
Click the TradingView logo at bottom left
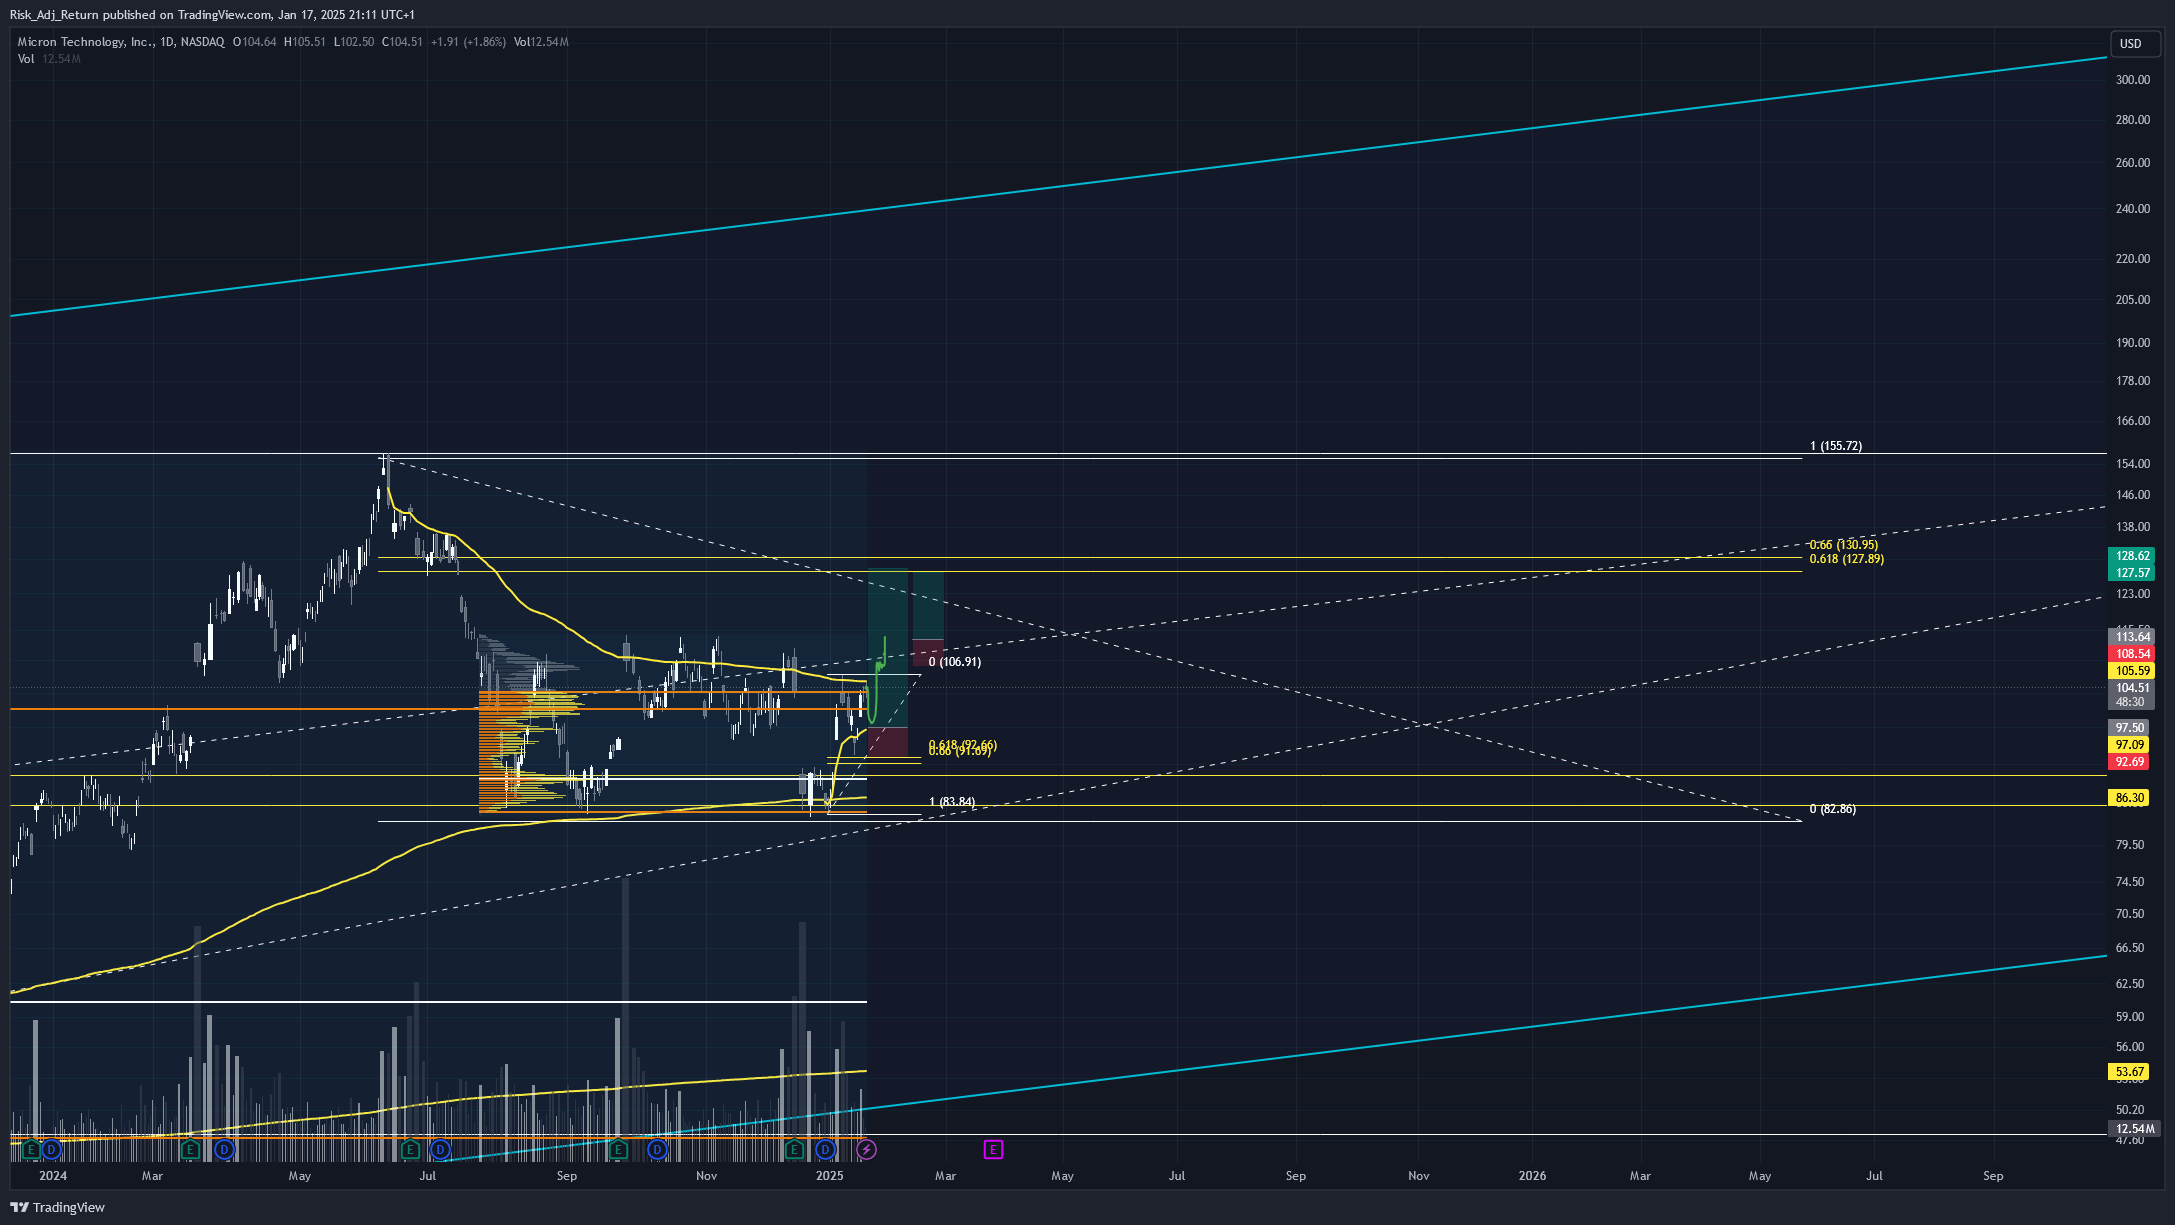coord(57,1207)
